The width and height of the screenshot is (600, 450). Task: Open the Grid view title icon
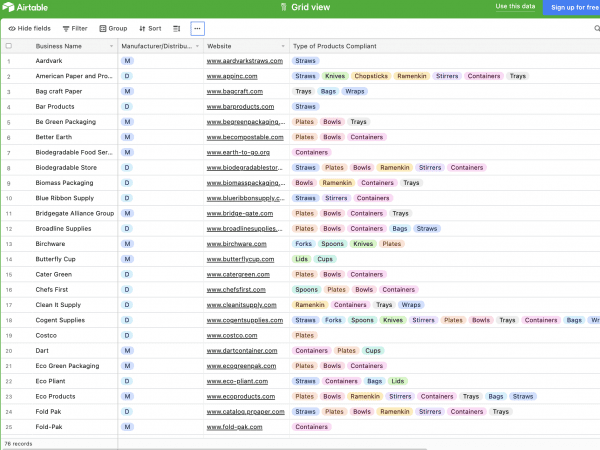click(283, 7)
